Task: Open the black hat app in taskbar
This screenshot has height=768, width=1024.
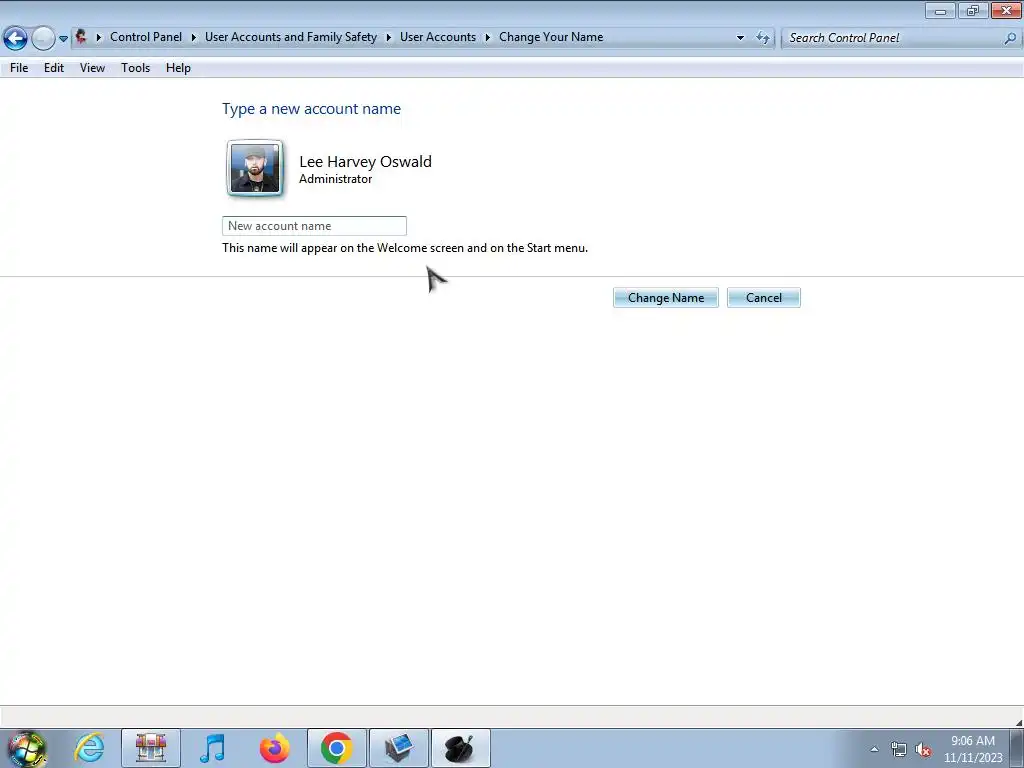Action: (x=460, y=748)
